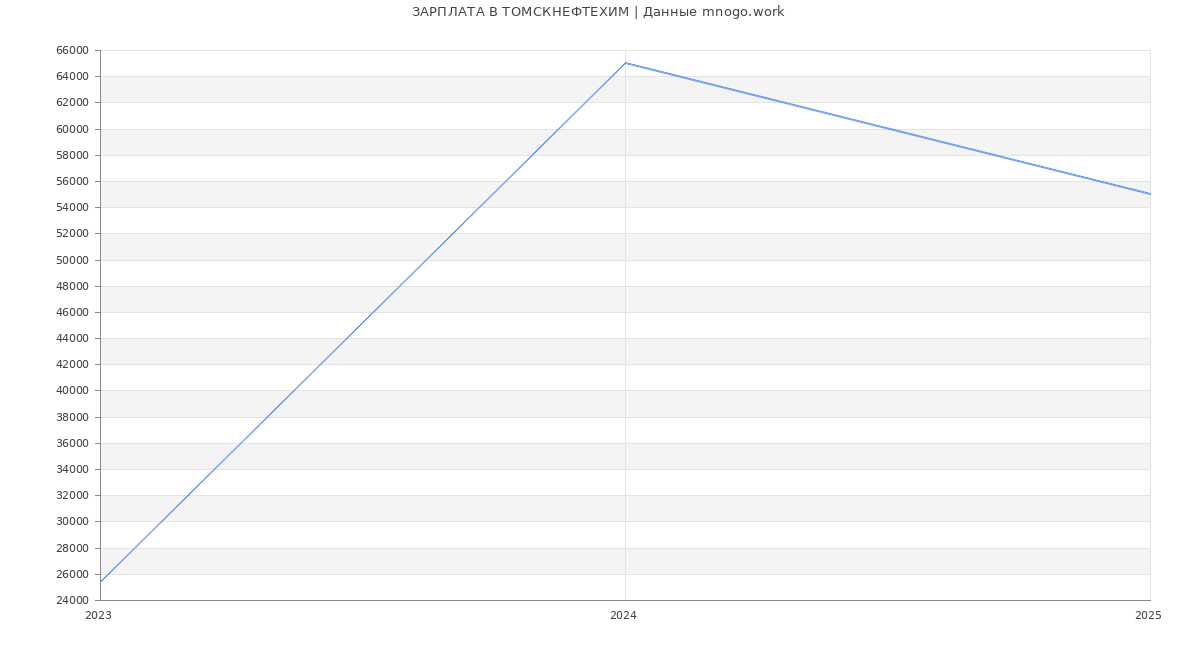Click the 32000 y-axis value
This screenshot has width=1200, height=650.
coord(72,496)
